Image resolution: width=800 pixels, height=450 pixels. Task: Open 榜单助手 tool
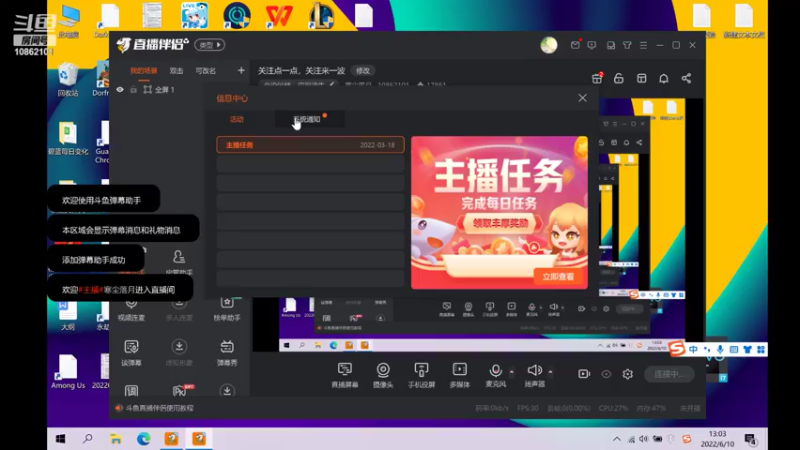click(227, 309)
